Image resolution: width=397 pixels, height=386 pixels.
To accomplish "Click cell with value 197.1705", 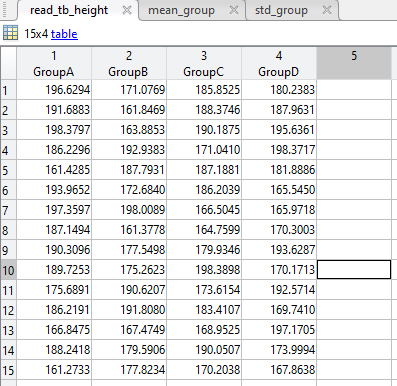I will point(279,330).
